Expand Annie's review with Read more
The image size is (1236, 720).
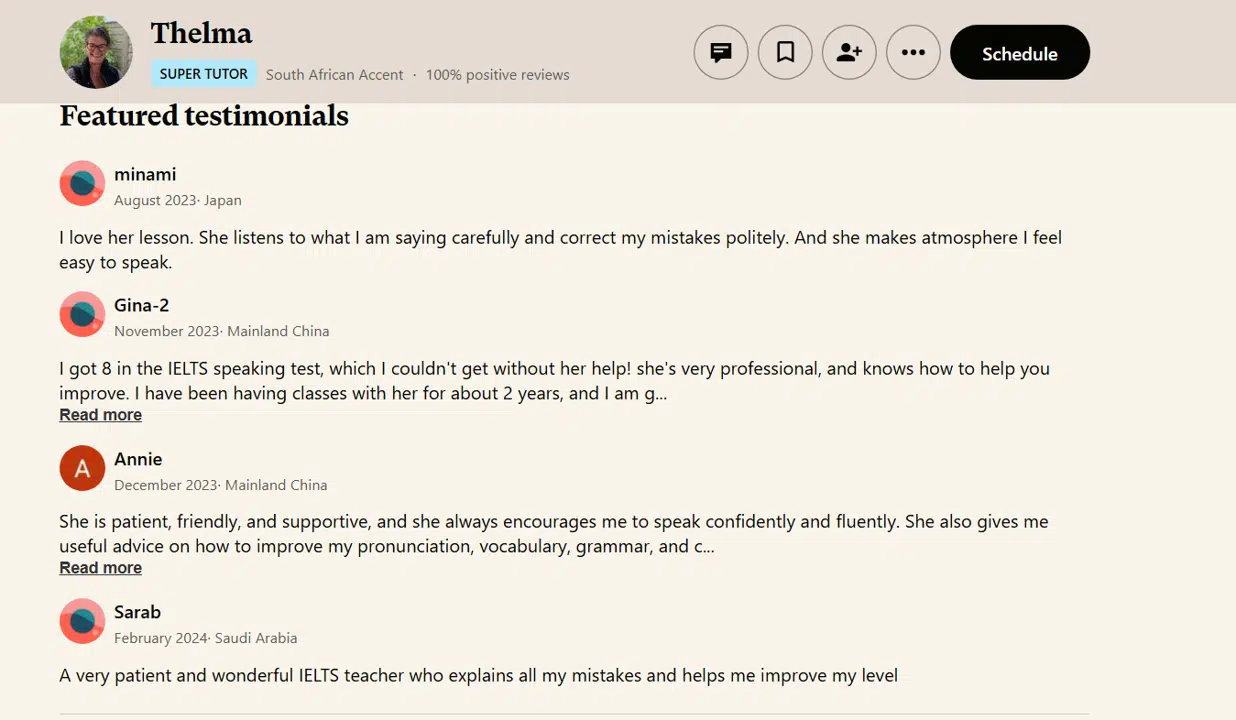point(100,568)
